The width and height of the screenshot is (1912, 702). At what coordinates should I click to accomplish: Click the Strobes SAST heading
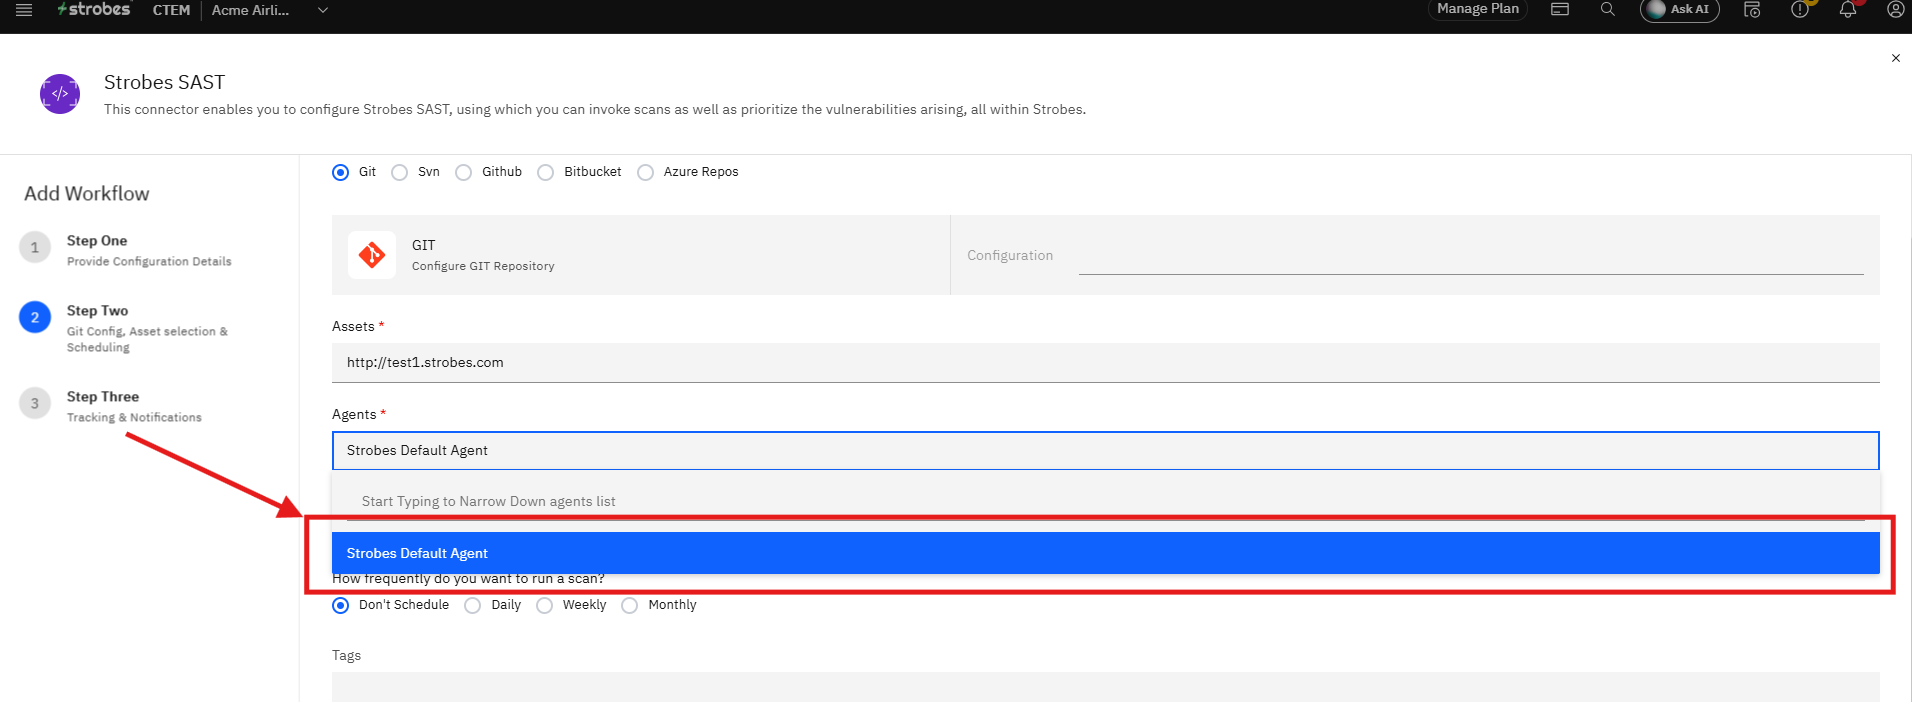click(164, 82)
